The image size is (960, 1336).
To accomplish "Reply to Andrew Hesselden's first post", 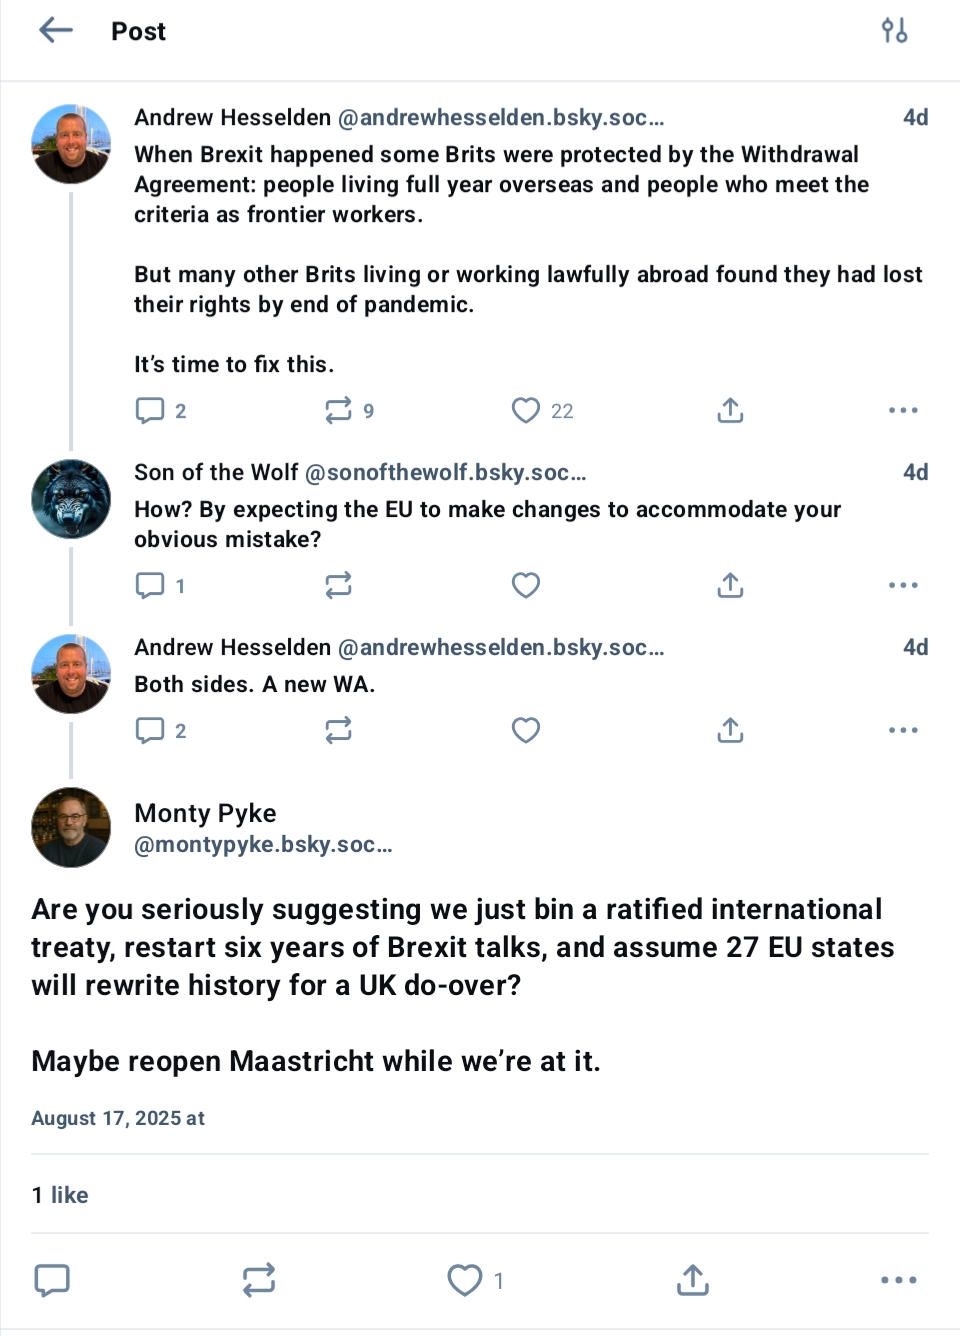I will (150, 411).
